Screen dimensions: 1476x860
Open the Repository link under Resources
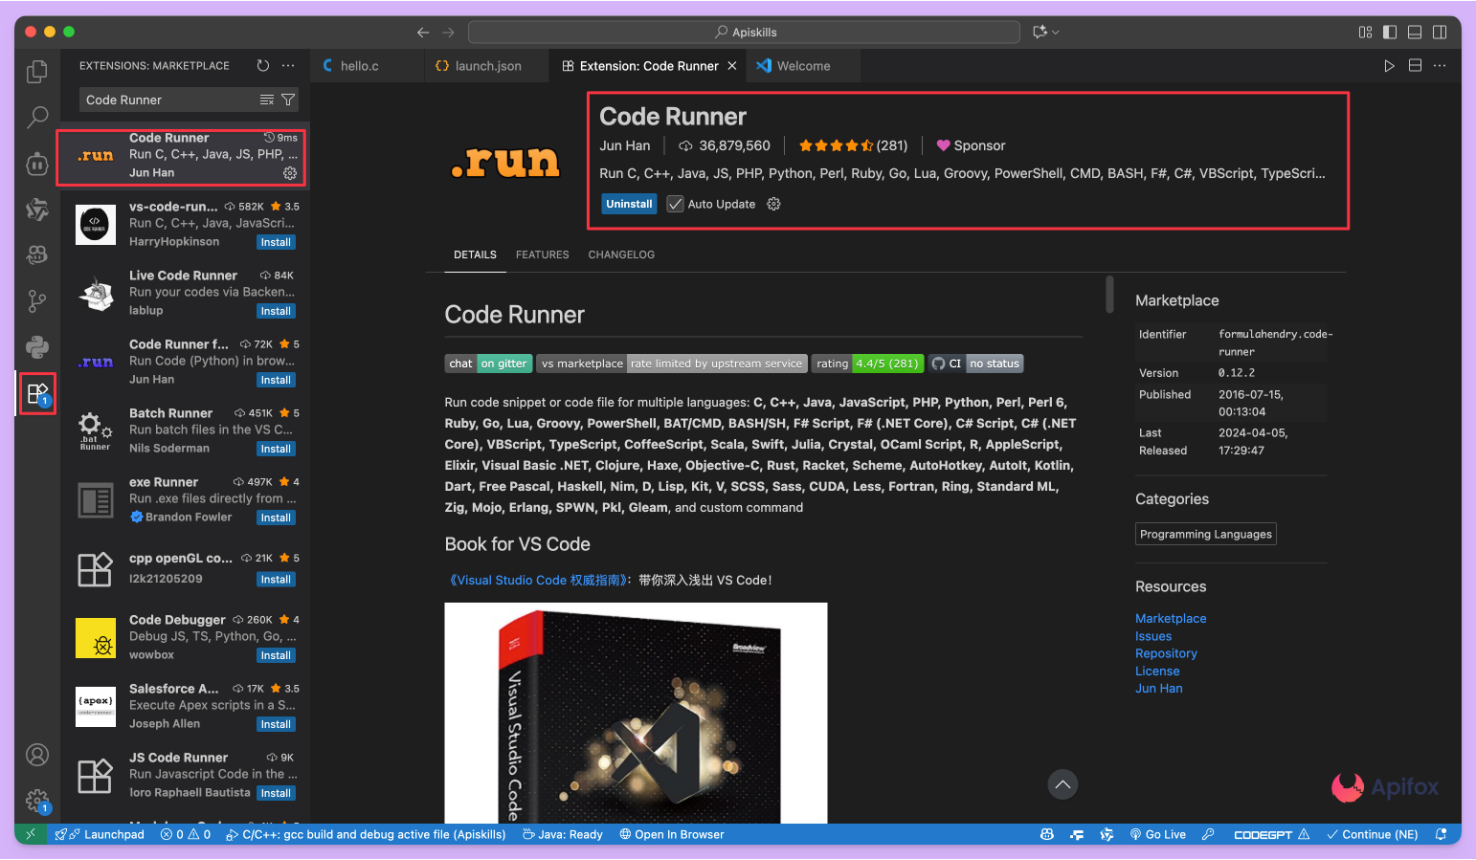[1166, 653]
